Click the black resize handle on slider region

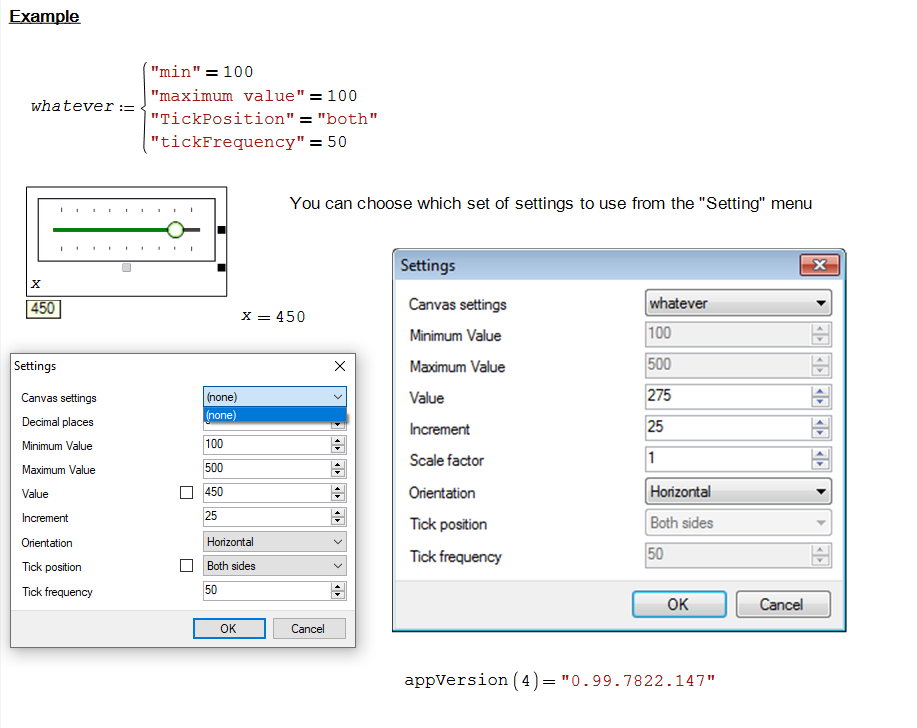pyautogui.click(x=221, y=230)
